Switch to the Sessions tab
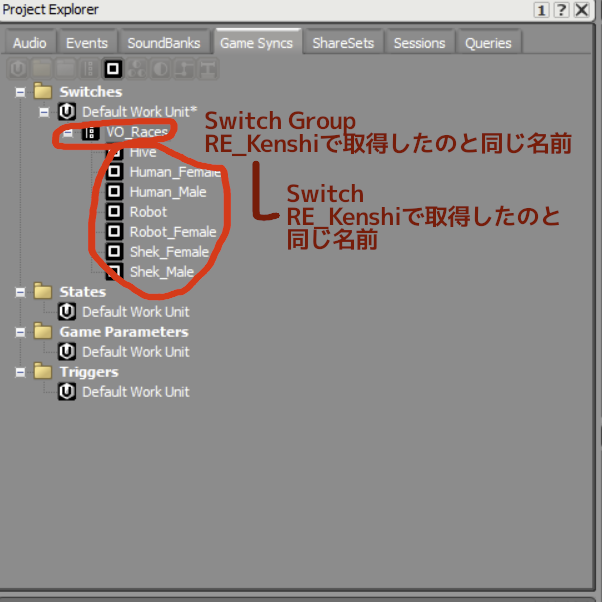Screen dimensions: 602x602 (420, 43)
